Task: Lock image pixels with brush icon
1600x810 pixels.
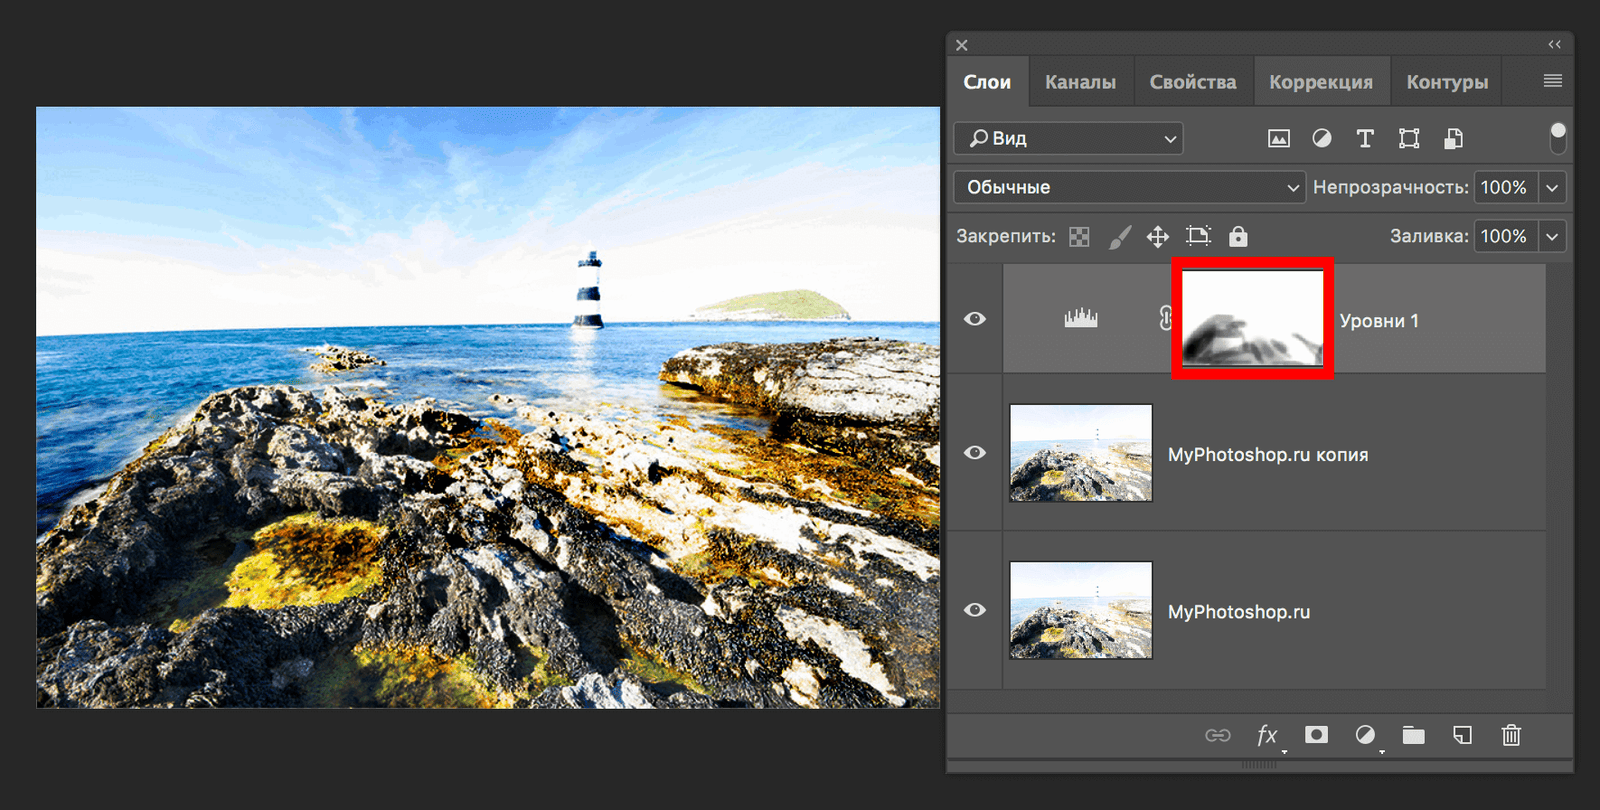Action: click(1120, 237)
